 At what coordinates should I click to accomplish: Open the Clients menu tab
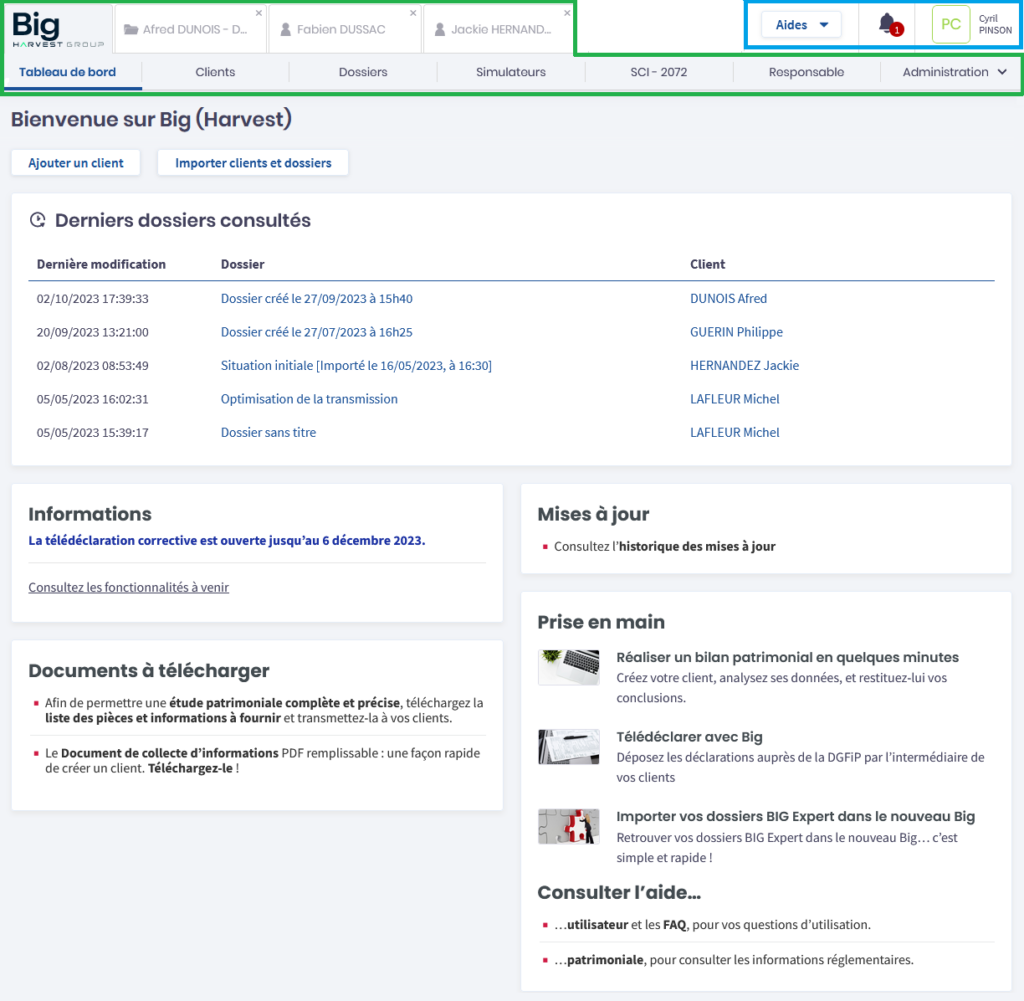215,72
